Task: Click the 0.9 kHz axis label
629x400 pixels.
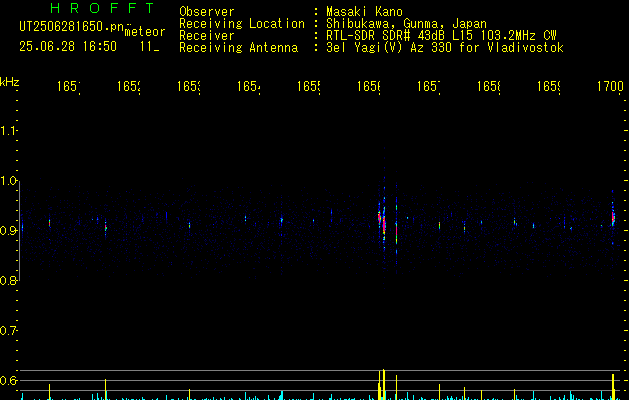Action: click(x=8, y=231)
